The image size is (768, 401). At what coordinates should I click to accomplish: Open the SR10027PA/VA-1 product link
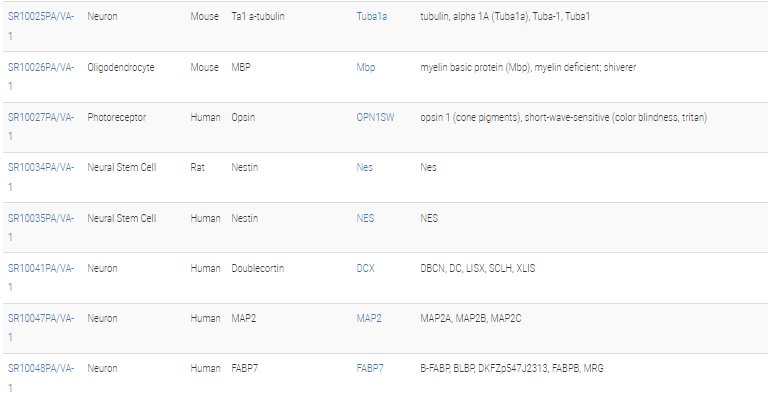41,126
